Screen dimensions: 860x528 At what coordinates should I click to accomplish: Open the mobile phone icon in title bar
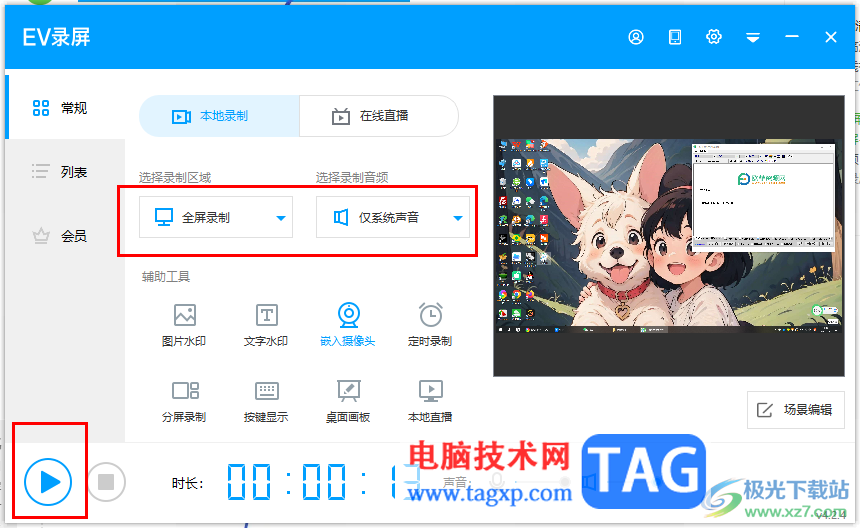(675, 37)
